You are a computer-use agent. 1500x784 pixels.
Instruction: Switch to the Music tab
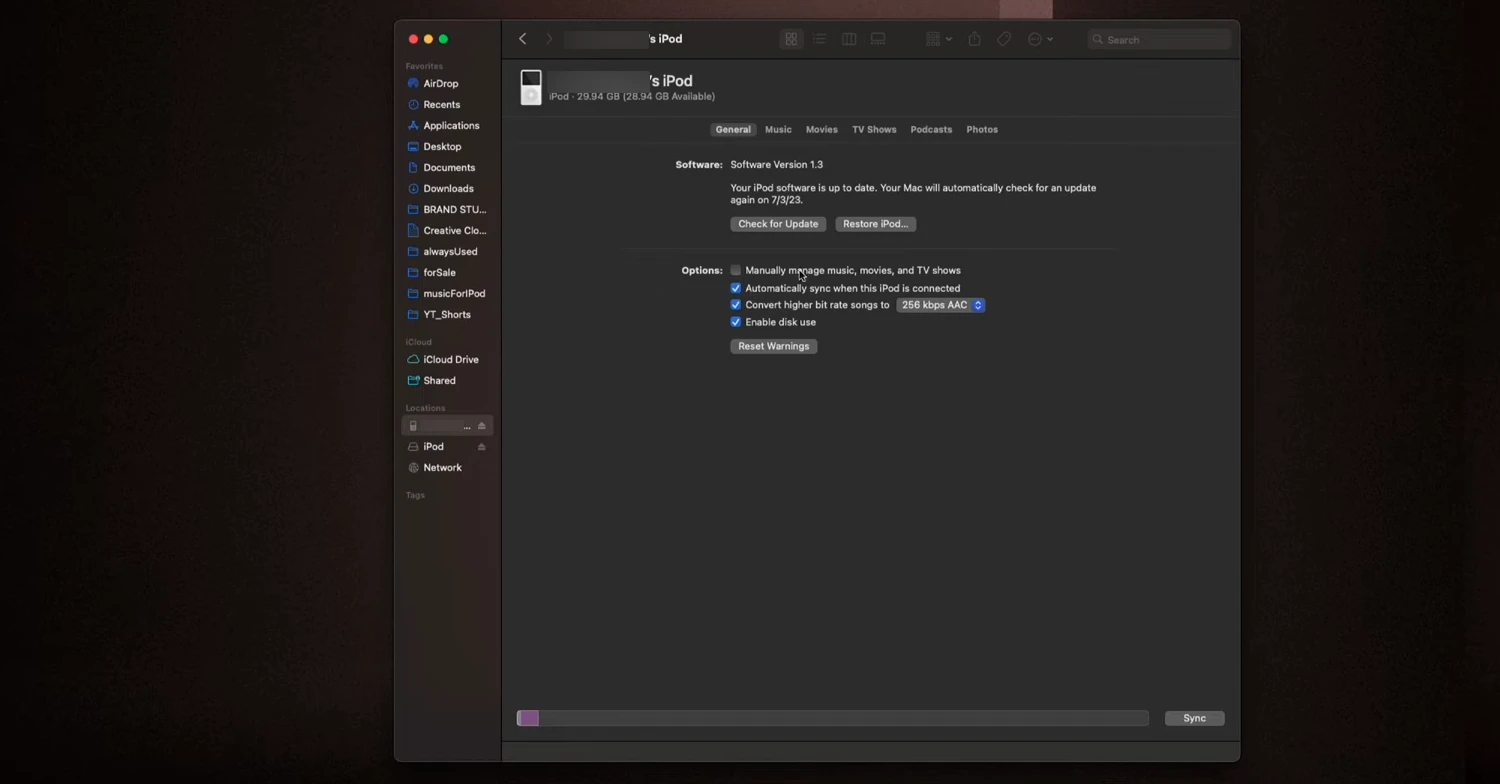tap(778, 130)
